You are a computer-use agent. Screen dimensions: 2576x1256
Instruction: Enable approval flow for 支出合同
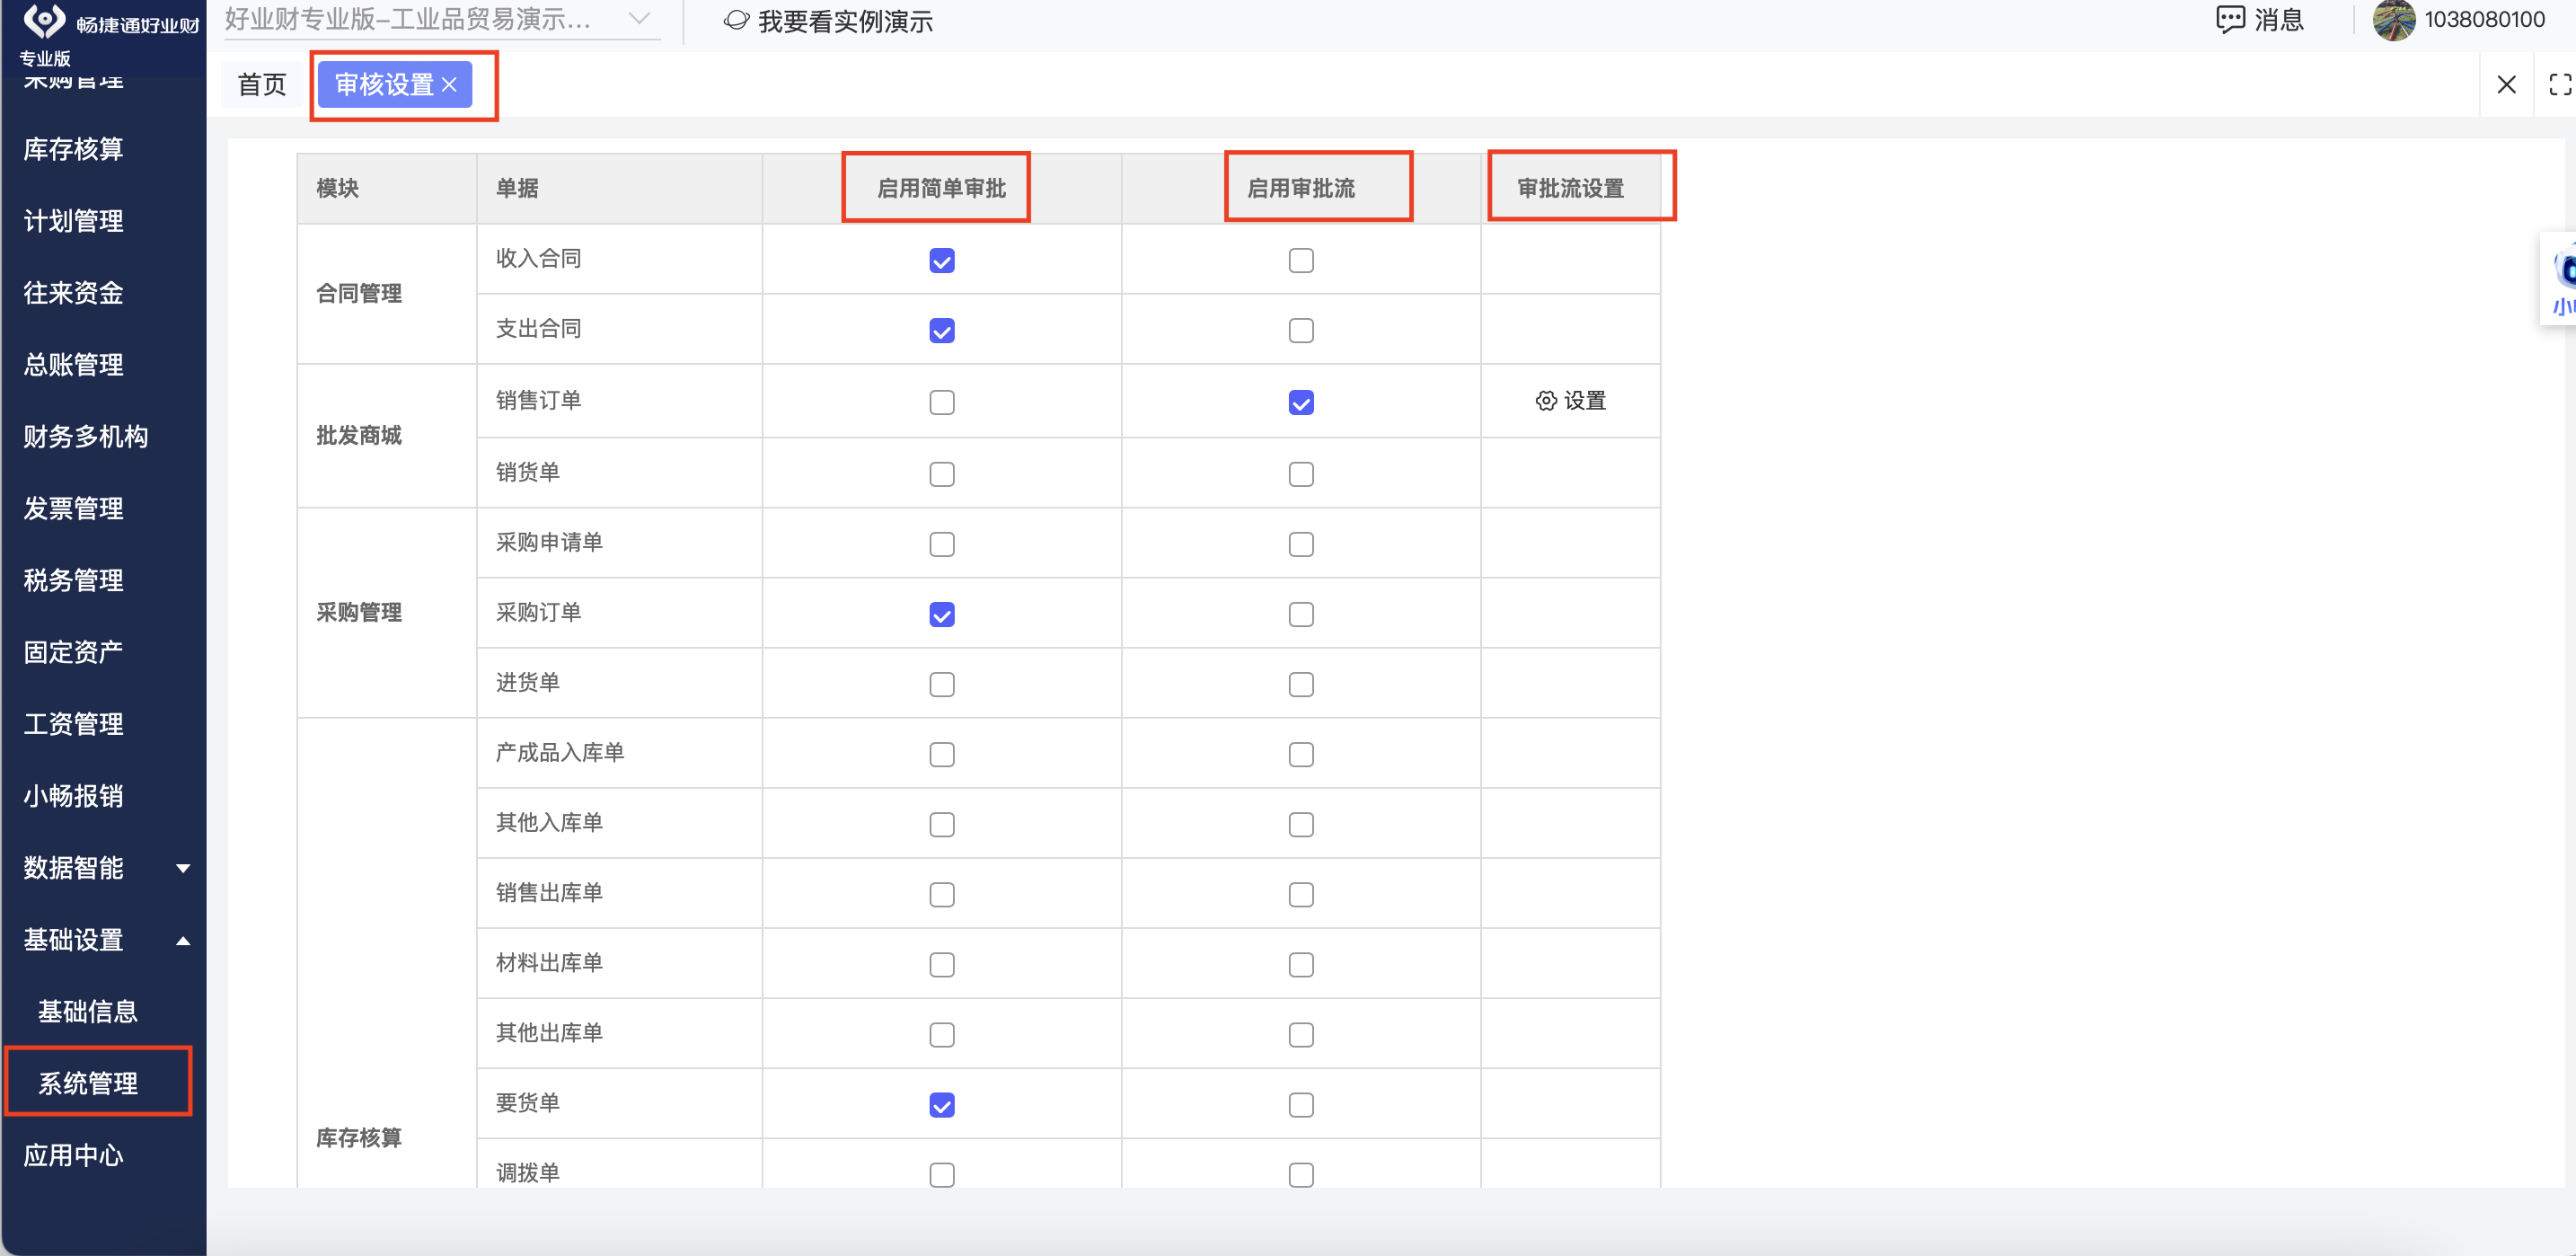click(1300, 331)
